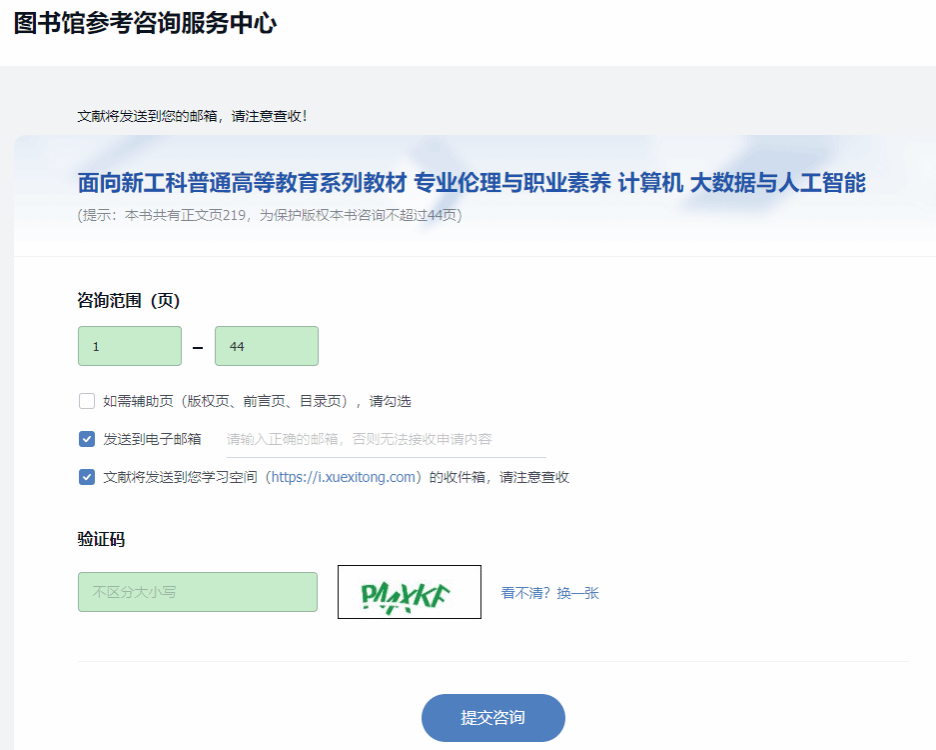Click the 文献将发送到您的邮箱 notice at top

click(x=193, y=116)
